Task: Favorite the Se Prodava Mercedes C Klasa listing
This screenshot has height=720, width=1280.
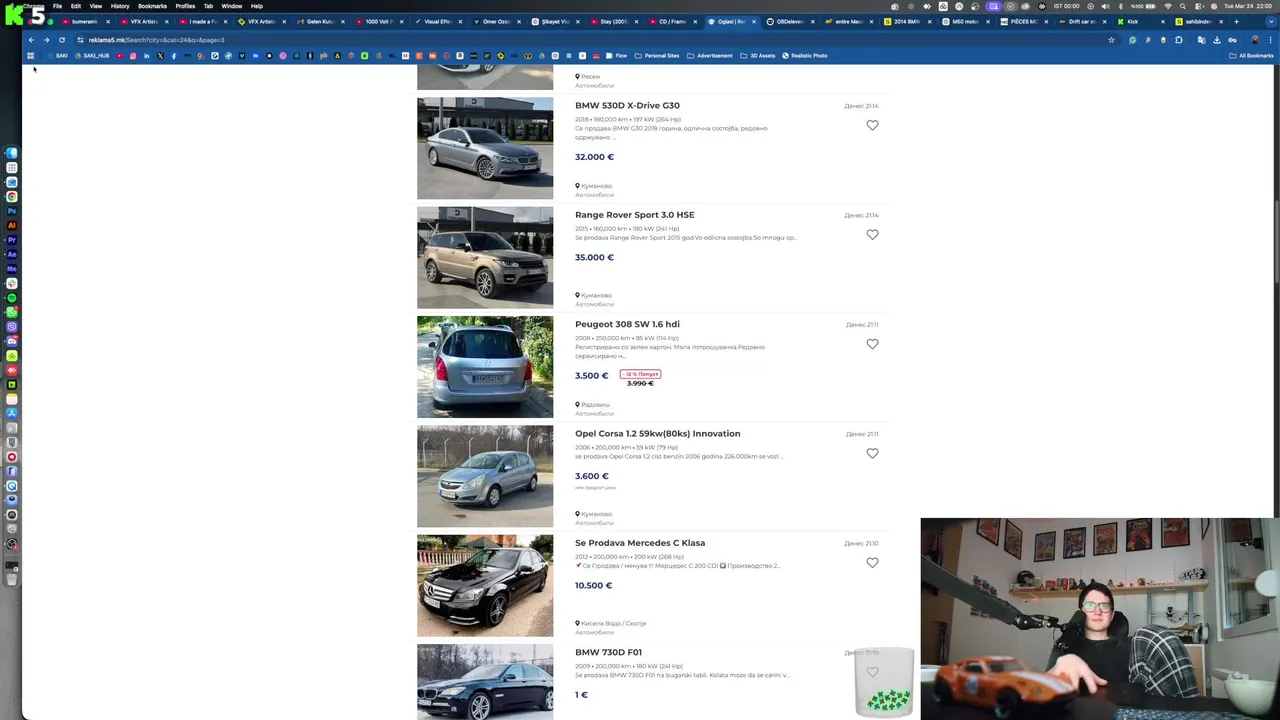Action: [x=872, y=562]
